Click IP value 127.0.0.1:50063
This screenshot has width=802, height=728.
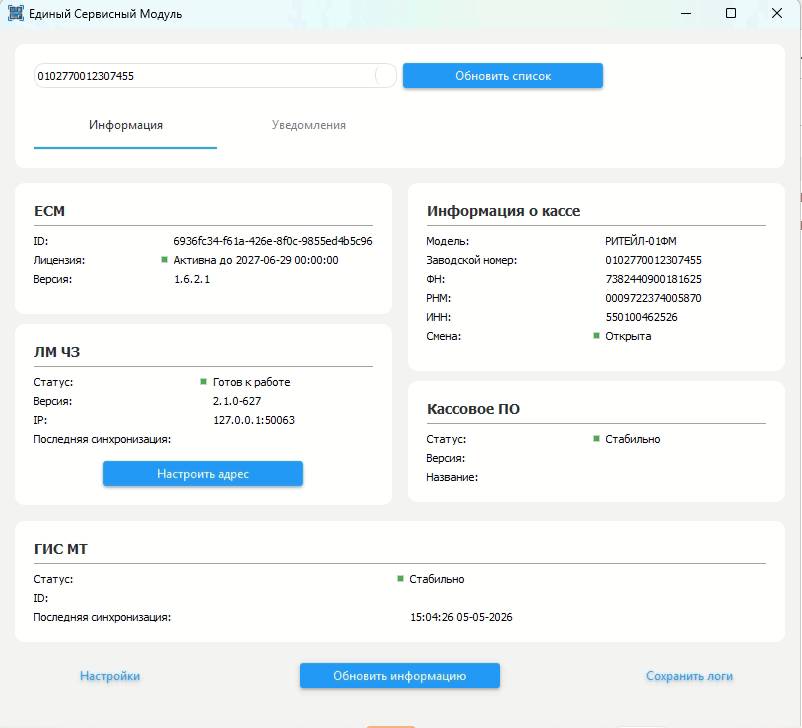click(254, 420)
